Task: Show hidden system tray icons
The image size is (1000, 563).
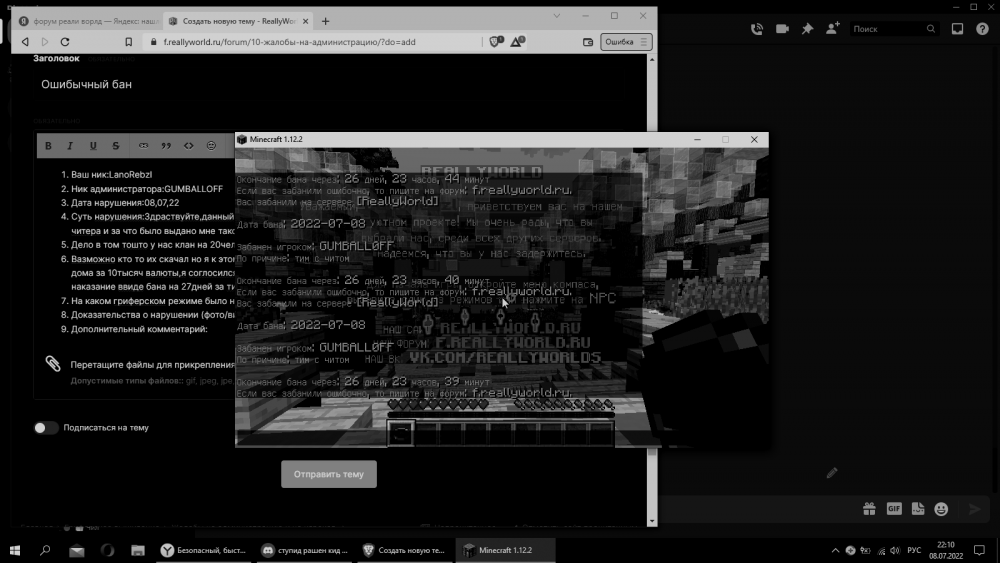Action: [835, 550]
